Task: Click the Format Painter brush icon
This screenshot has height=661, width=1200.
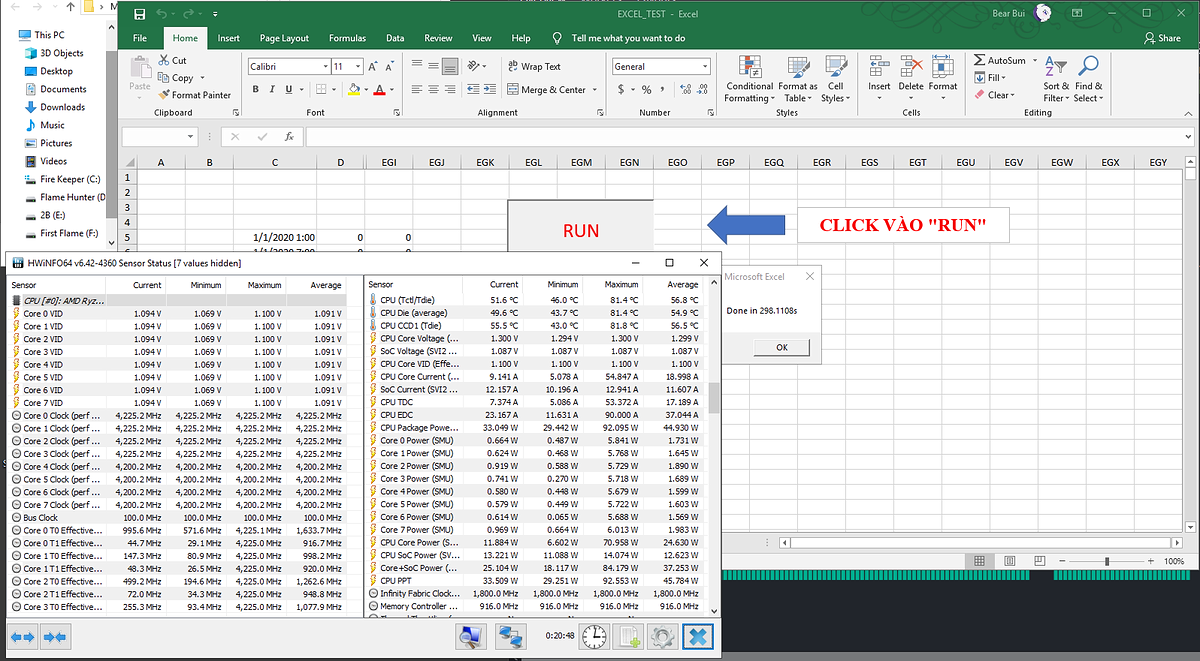Action: [x=164, y=95]
